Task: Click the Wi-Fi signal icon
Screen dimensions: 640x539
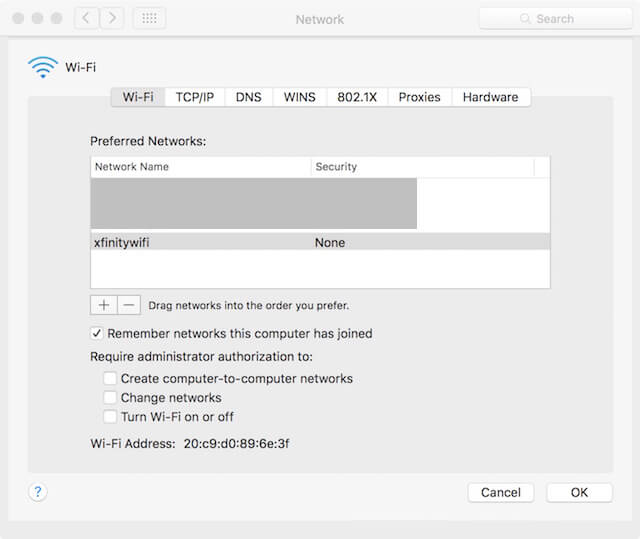Action: (43, 67)
